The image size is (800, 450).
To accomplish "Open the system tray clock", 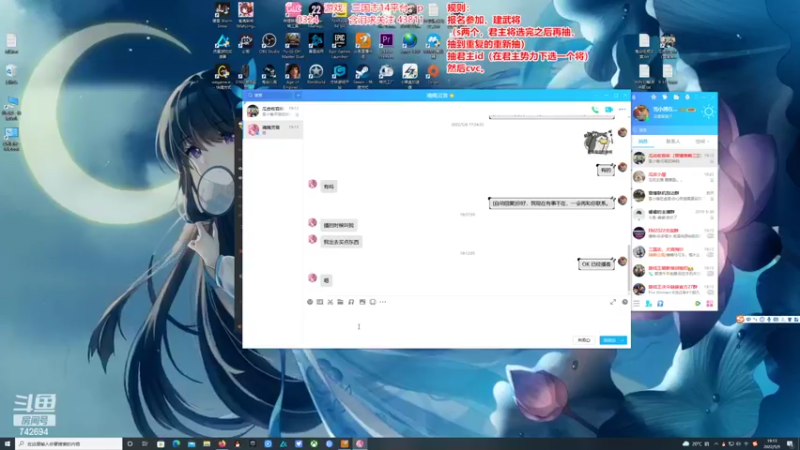I will click(772, 444).
